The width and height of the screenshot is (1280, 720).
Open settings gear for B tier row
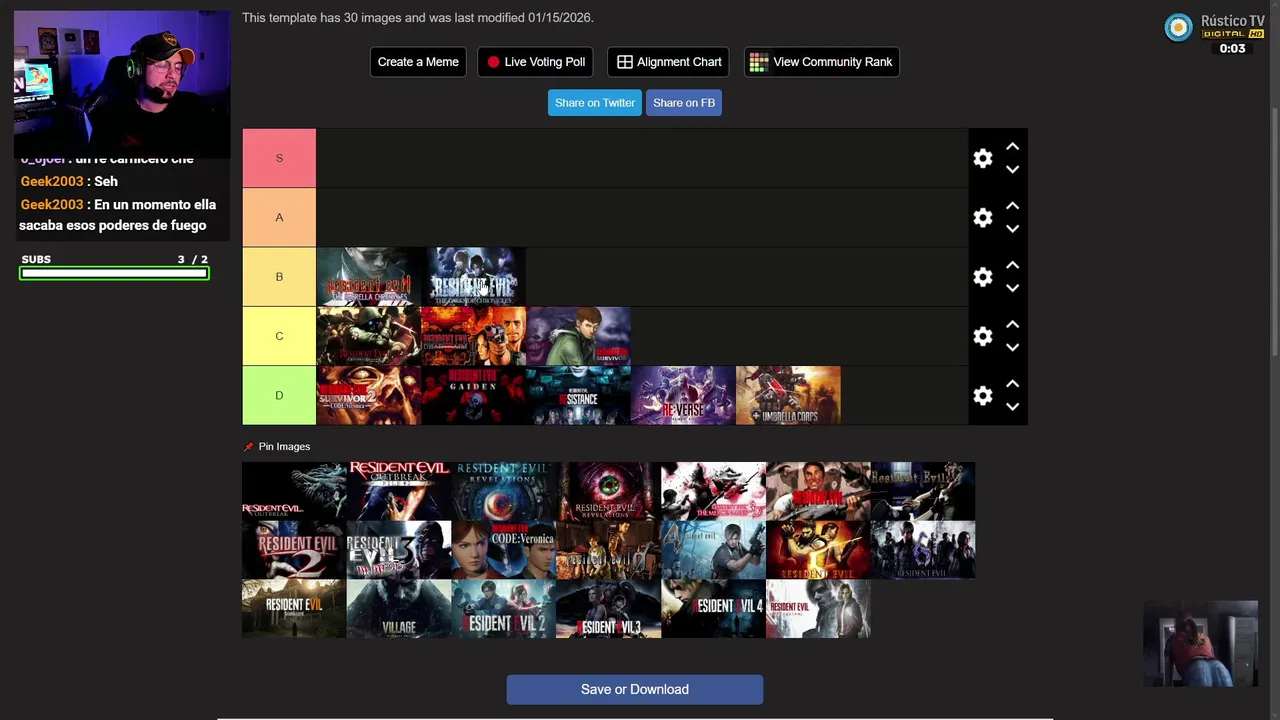pyautogui.click(x=983, y=276)
